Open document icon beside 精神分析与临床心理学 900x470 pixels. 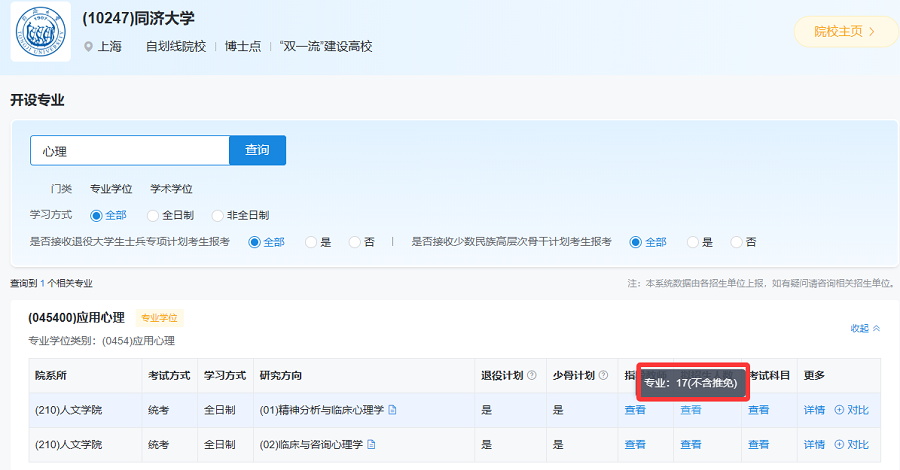pyautogui.click(x=393, y=410)
